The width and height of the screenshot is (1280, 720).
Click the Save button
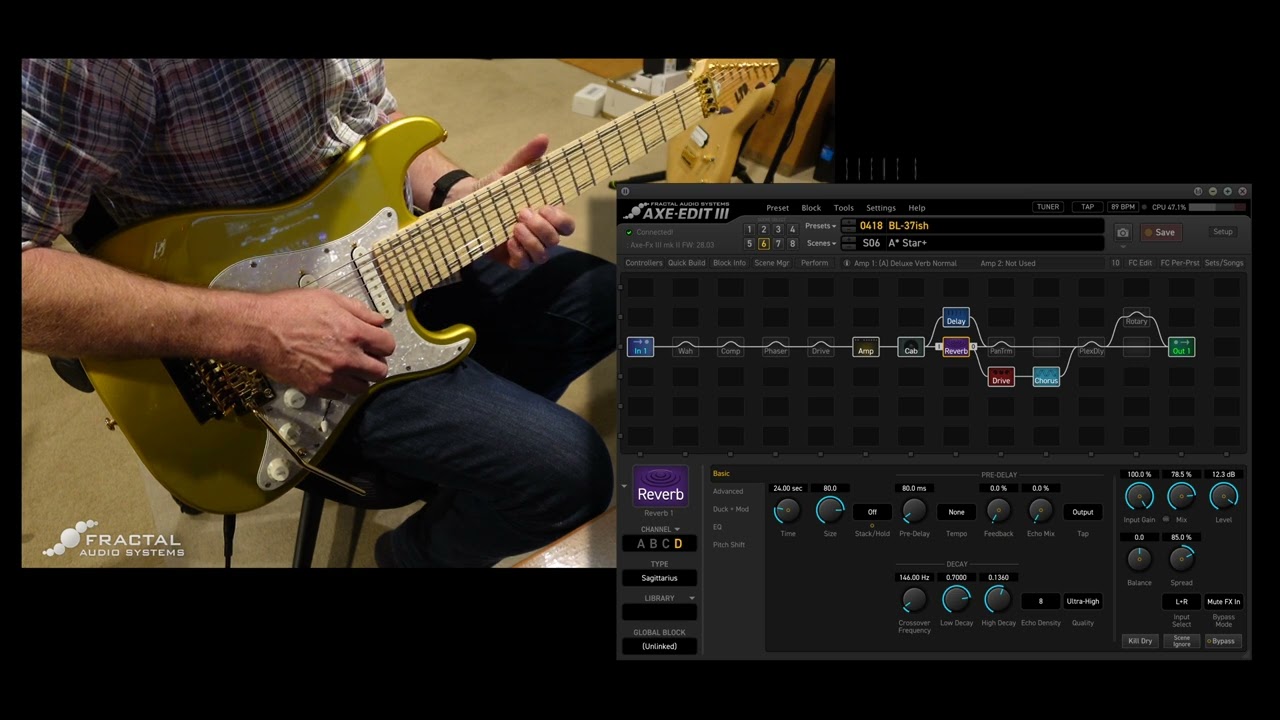click(1160, 232)
